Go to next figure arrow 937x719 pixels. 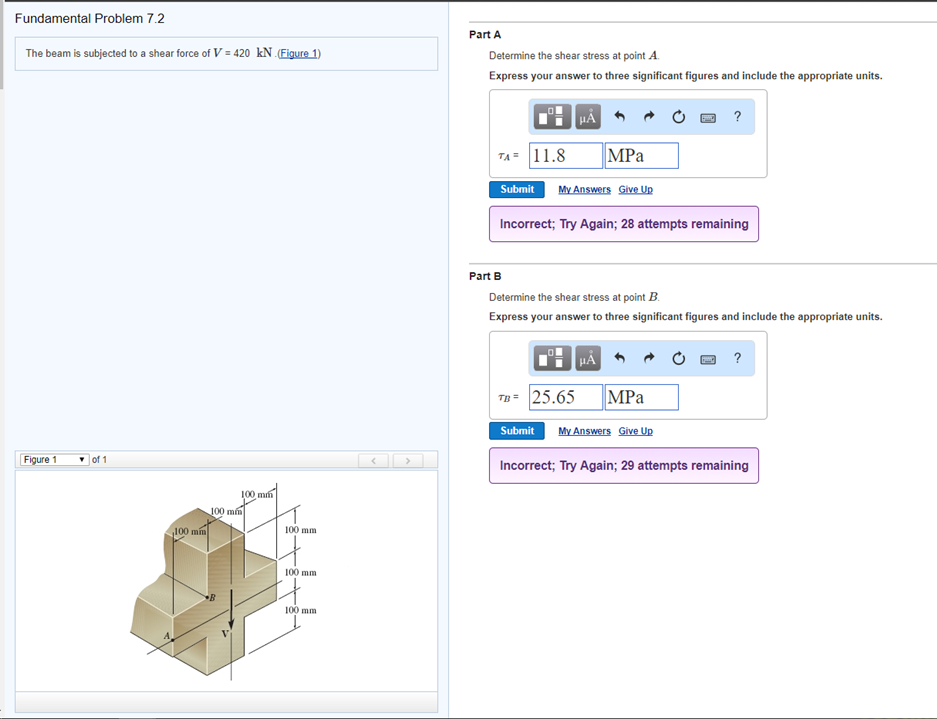pyautogui.click(x=408, y=460)
